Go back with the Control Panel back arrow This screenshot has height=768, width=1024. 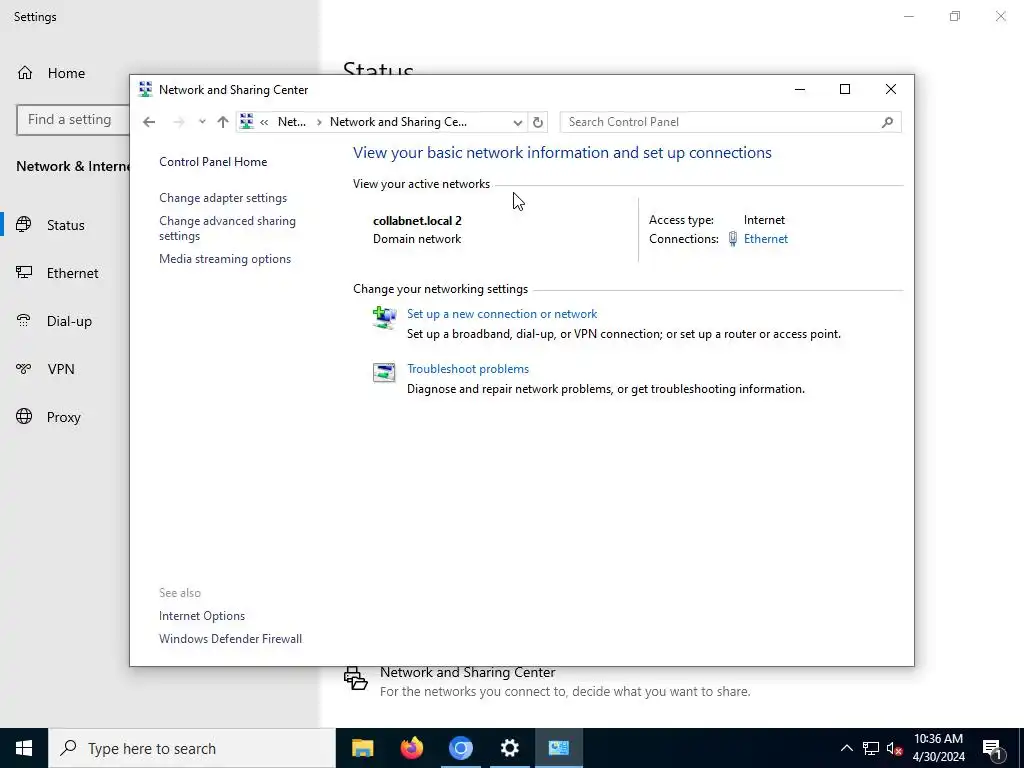(149, 122)
